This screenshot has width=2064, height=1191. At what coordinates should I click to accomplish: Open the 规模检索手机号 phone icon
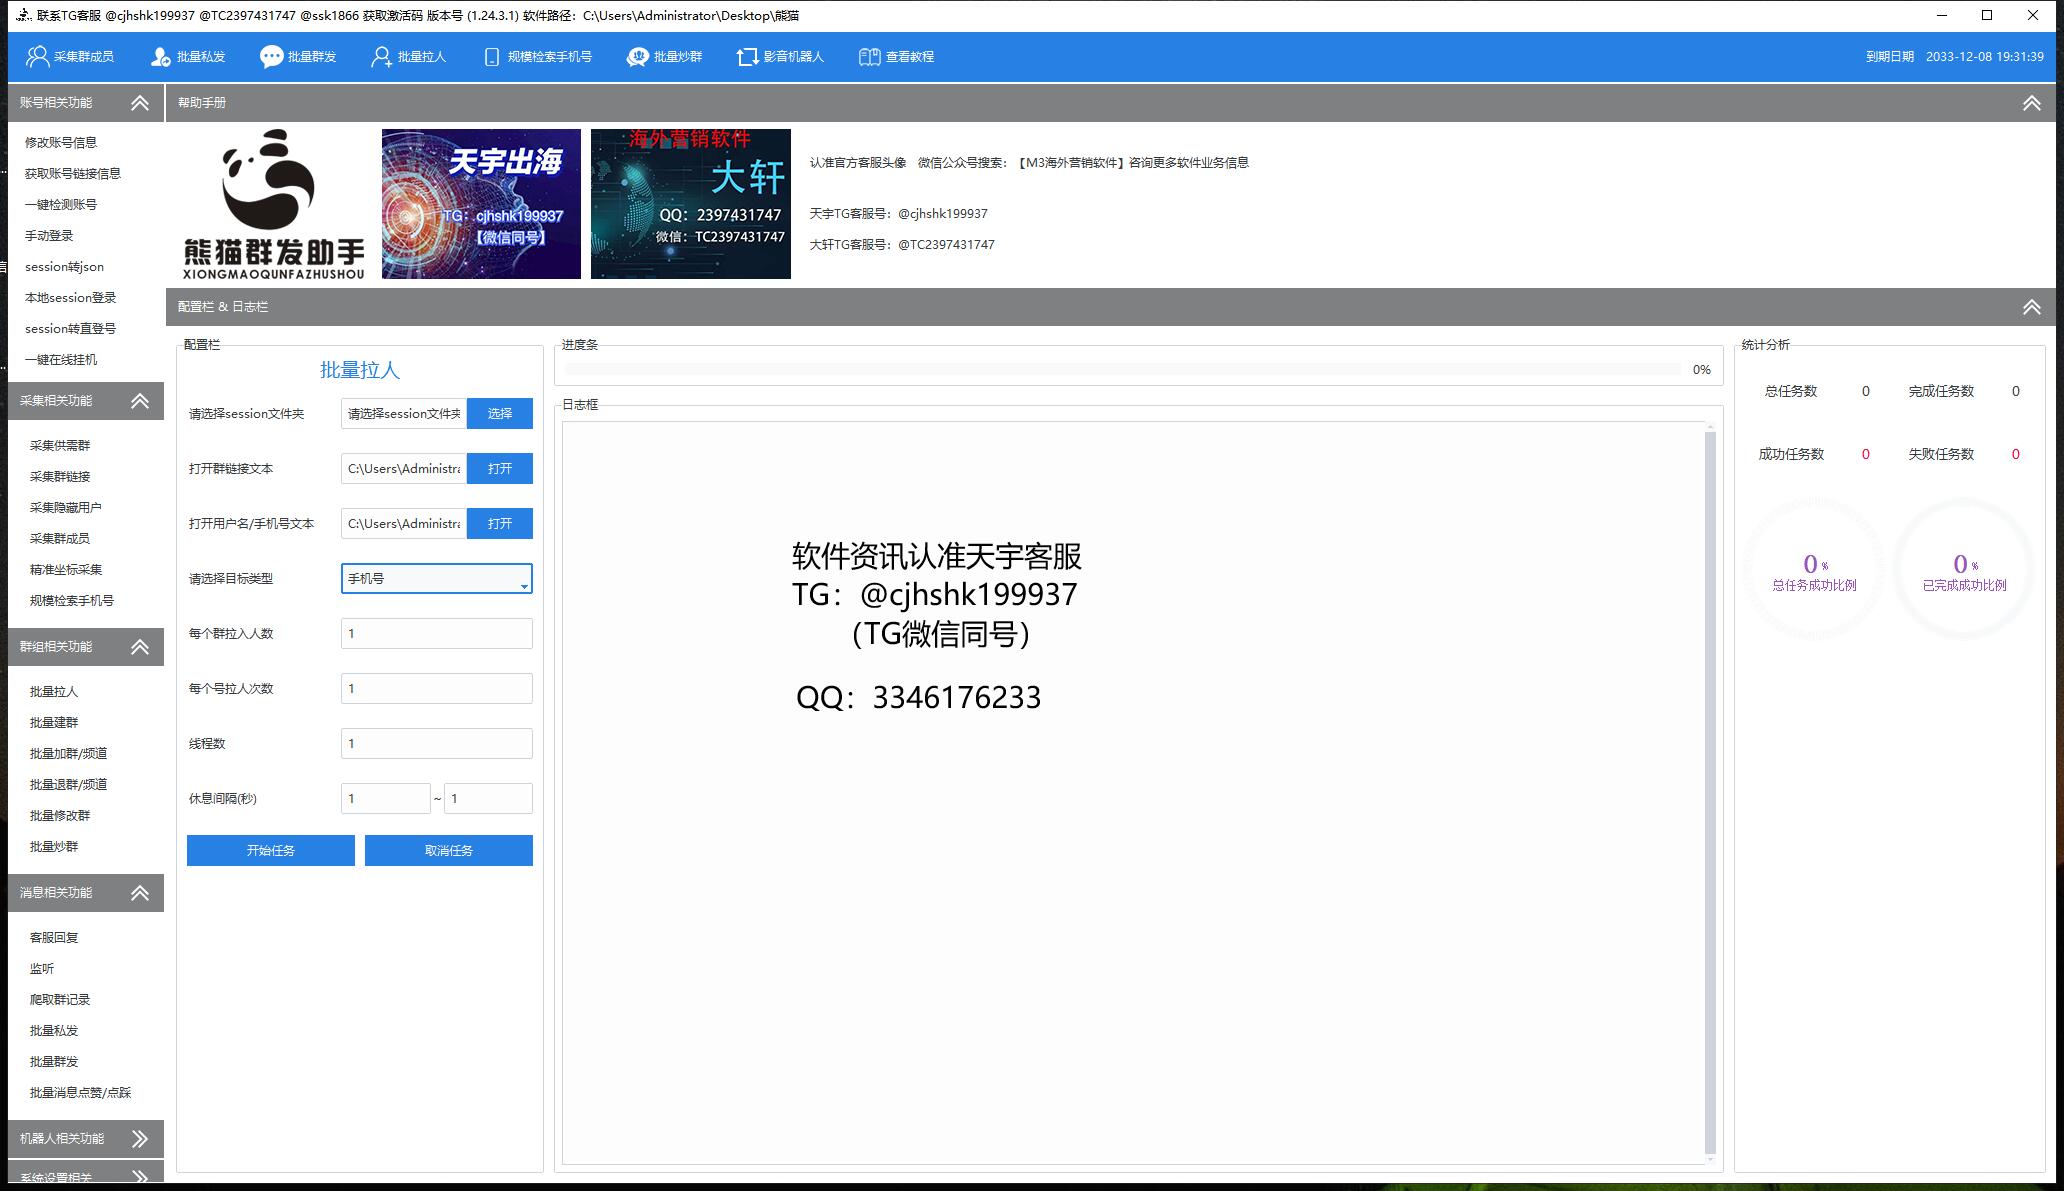(491, 57)
